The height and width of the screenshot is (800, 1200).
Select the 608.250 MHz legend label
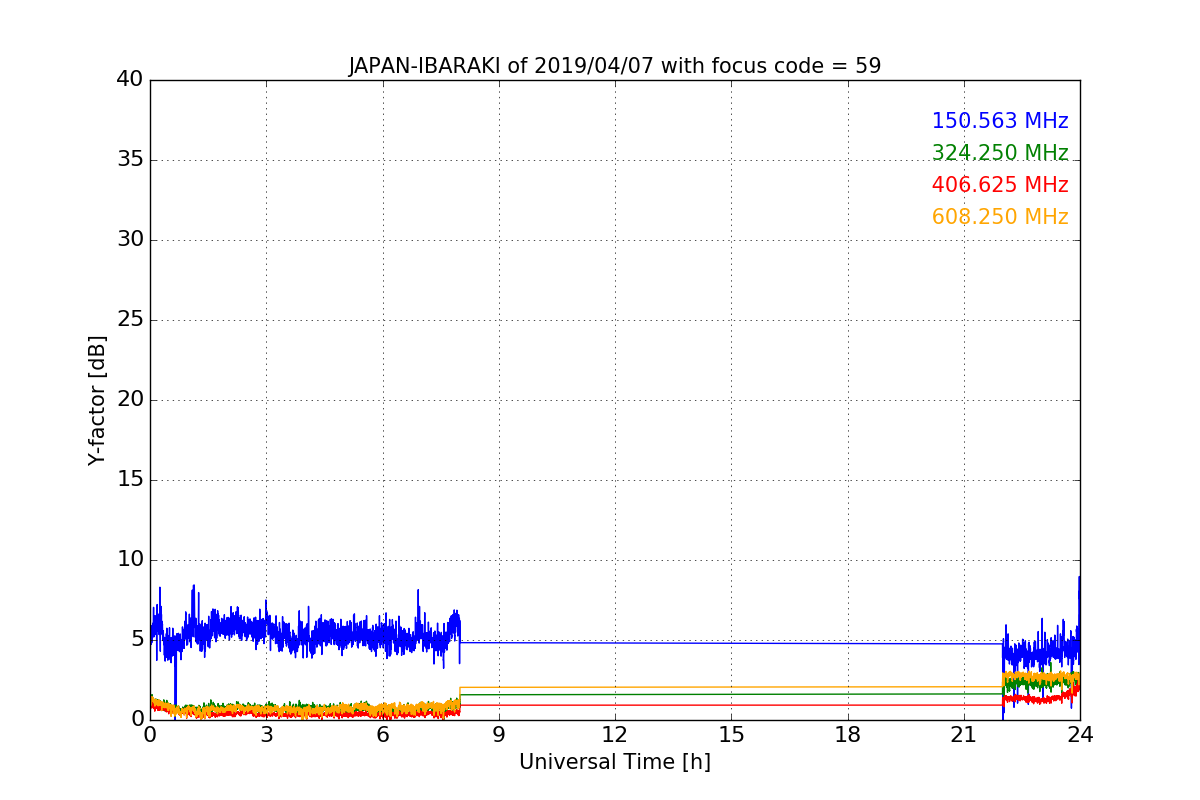pyautogui.click(x=1000, y=217)
